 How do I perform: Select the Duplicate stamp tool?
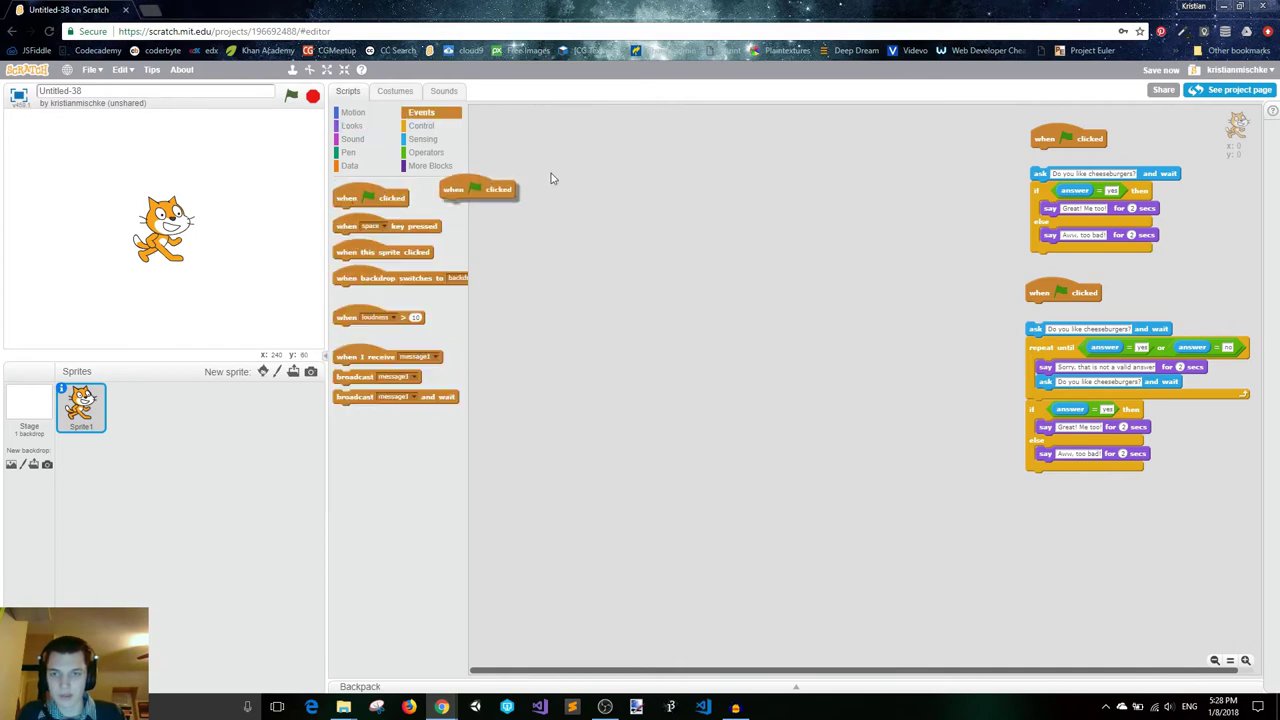click(293, 70)
